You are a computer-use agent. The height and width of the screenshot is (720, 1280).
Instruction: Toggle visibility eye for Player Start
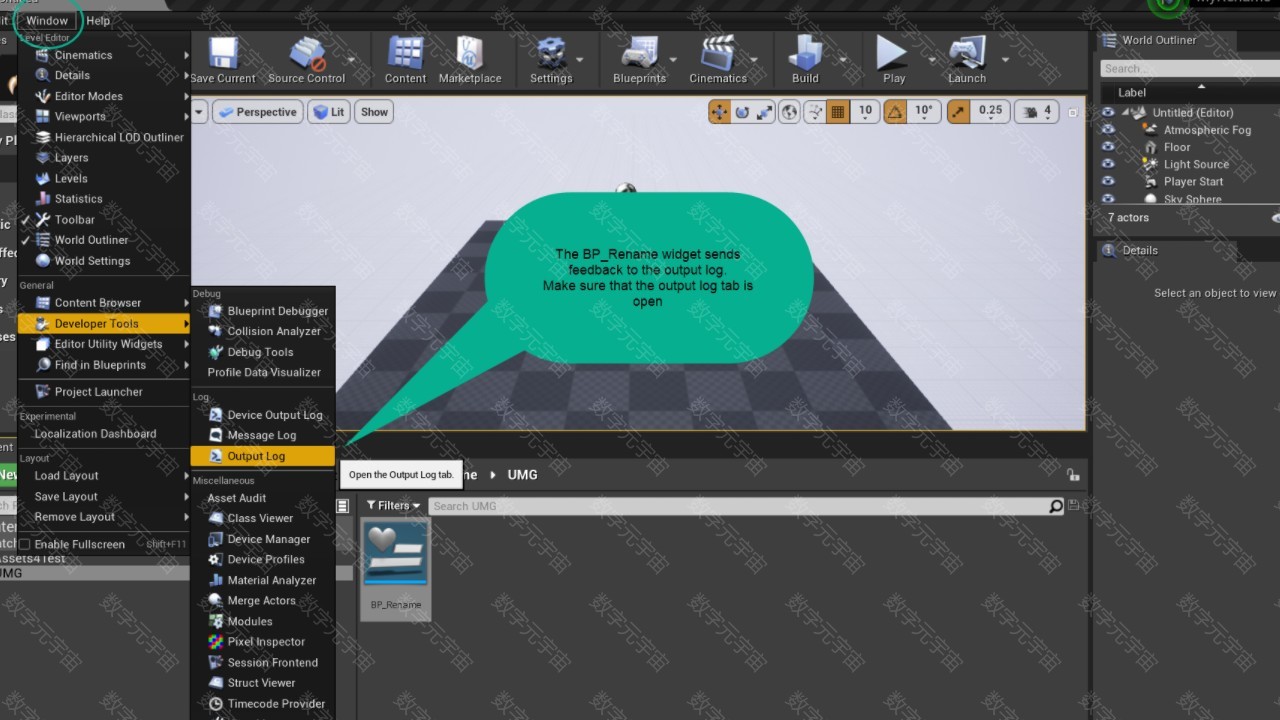pyautogui.click(x=1108, y=181)
